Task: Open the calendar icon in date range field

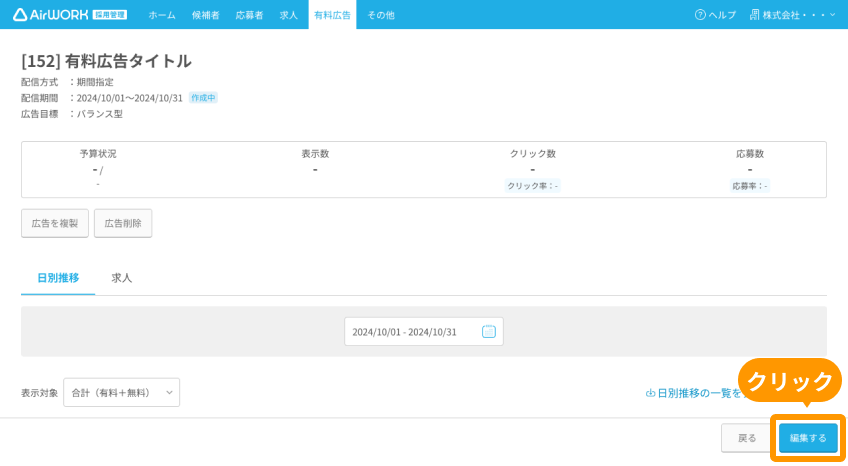Action: coord(488,331)
